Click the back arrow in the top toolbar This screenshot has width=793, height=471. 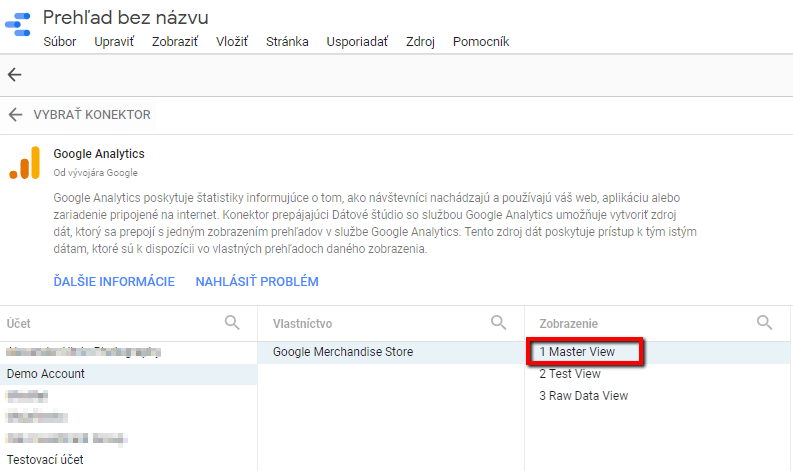15,75
